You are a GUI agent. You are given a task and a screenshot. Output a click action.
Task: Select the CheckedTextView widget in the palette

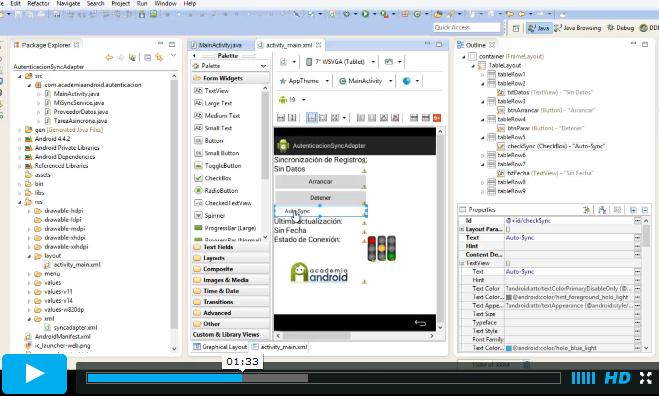[223, 203]
